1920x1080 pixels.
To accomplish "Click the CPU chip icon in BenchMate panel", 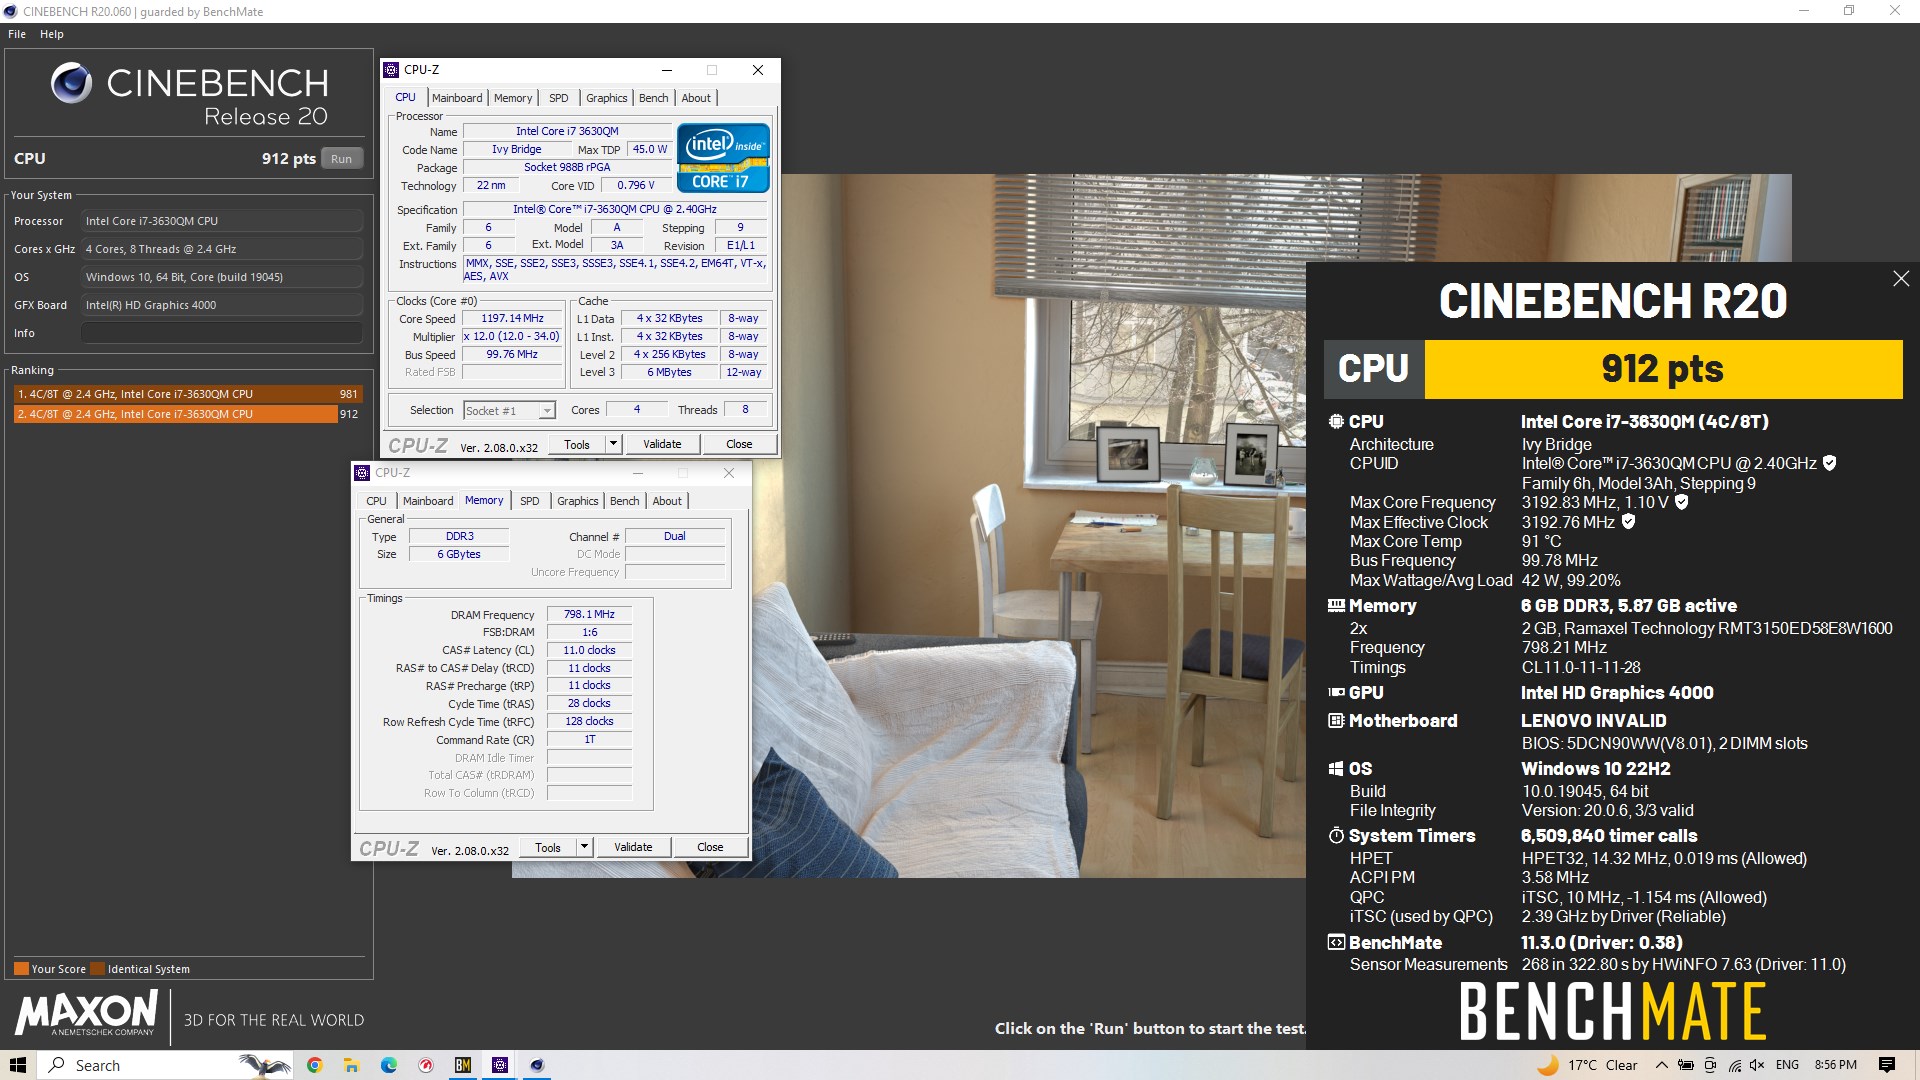I will 1336,422.
